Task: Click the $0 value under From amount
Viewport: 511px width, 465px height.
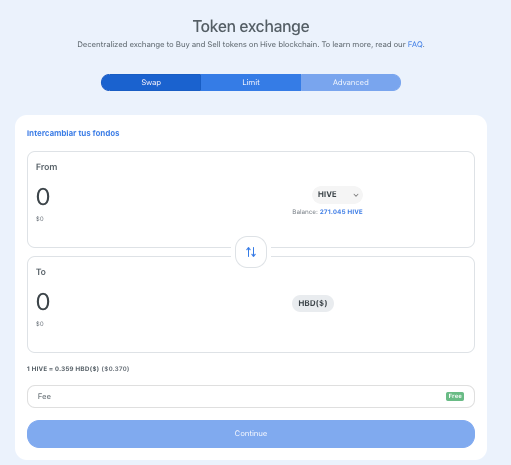Action: point(40,219)
